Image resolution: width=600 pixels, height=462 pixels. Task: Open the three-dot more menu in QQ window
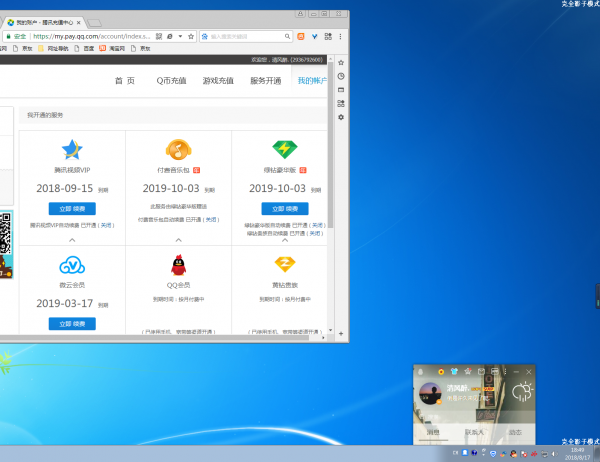tap(505, 372)
